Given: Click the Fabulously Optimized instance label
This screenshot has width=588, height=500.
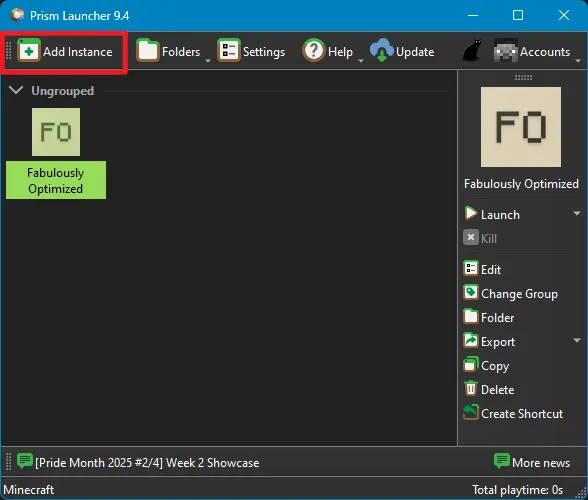Looking at the screenshot, I should pos(56,180).
